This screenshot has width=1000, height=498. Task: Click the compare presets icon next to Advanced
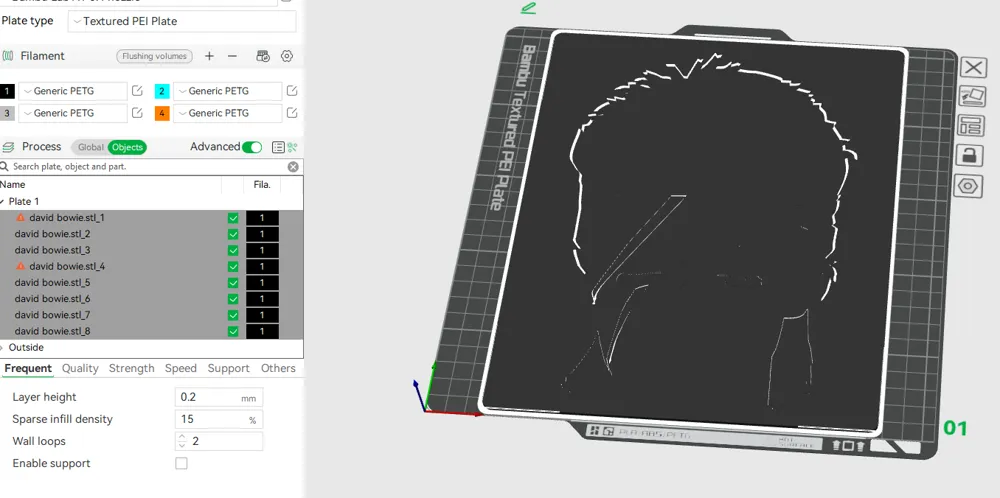tap(292, 147)
